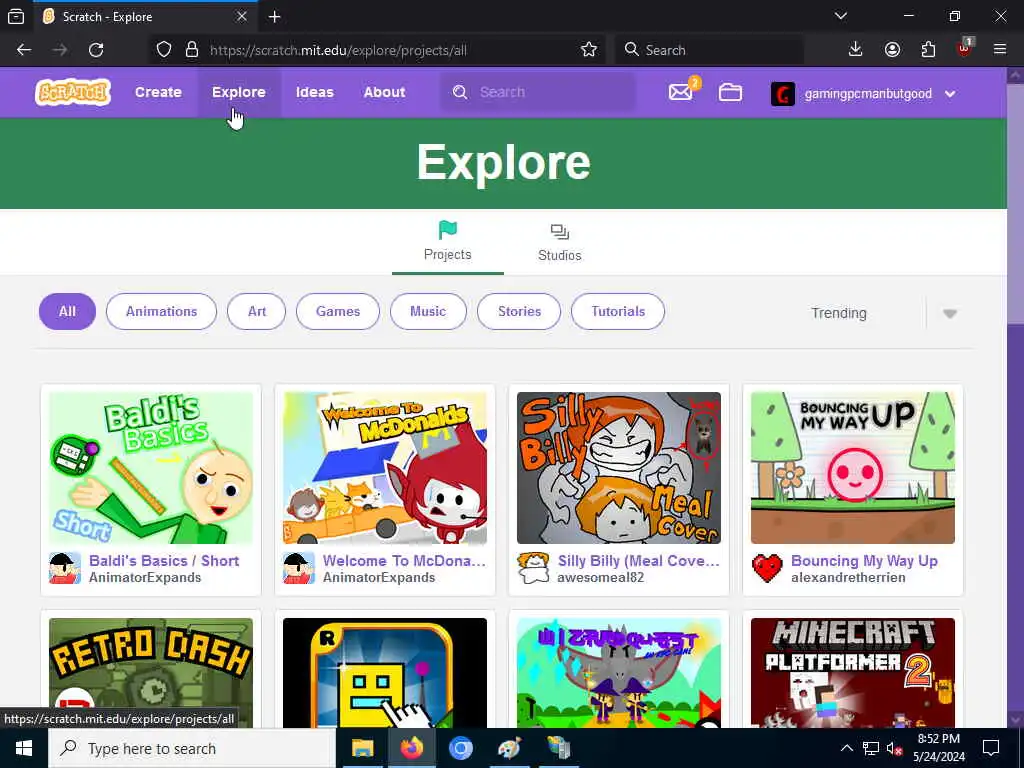Go back with the browser back arrow
Image resolution: width=1024 pixels, height=768 pixels.
[24, 50]
